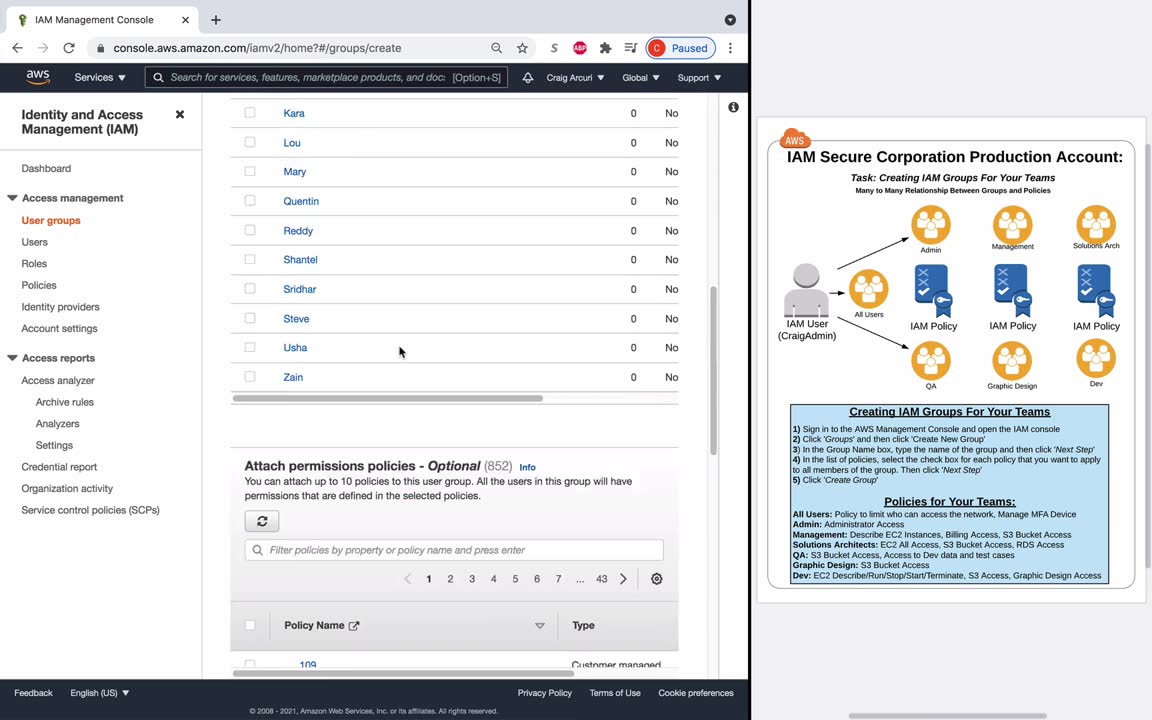Screen dimensions: 1152x720
Task: Close the IAM navigation sidebar
Action: [180, 115]
